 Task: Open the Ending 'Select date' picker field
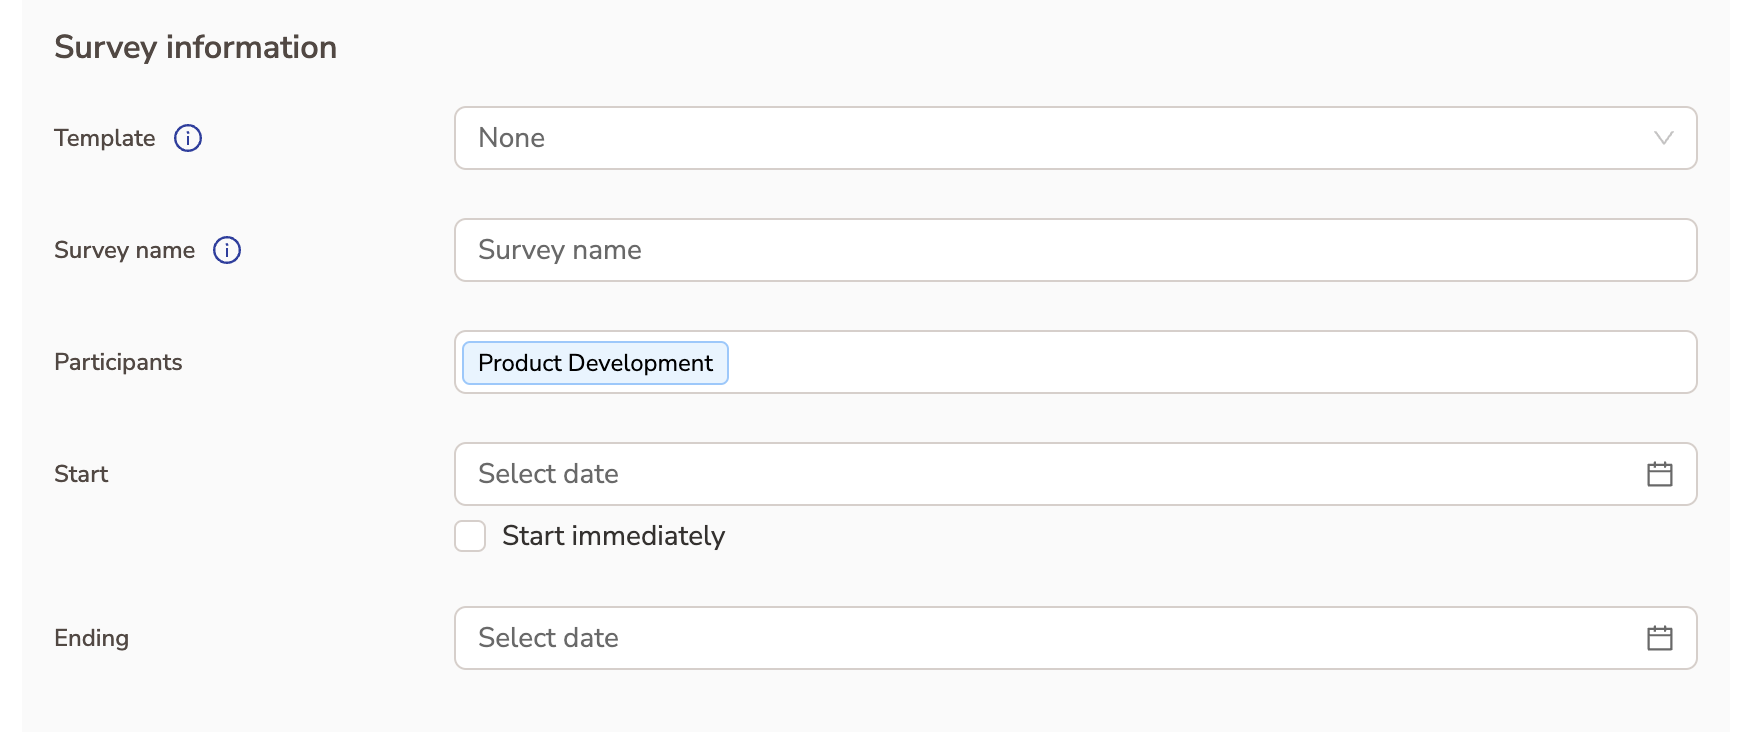point(1000,638)
